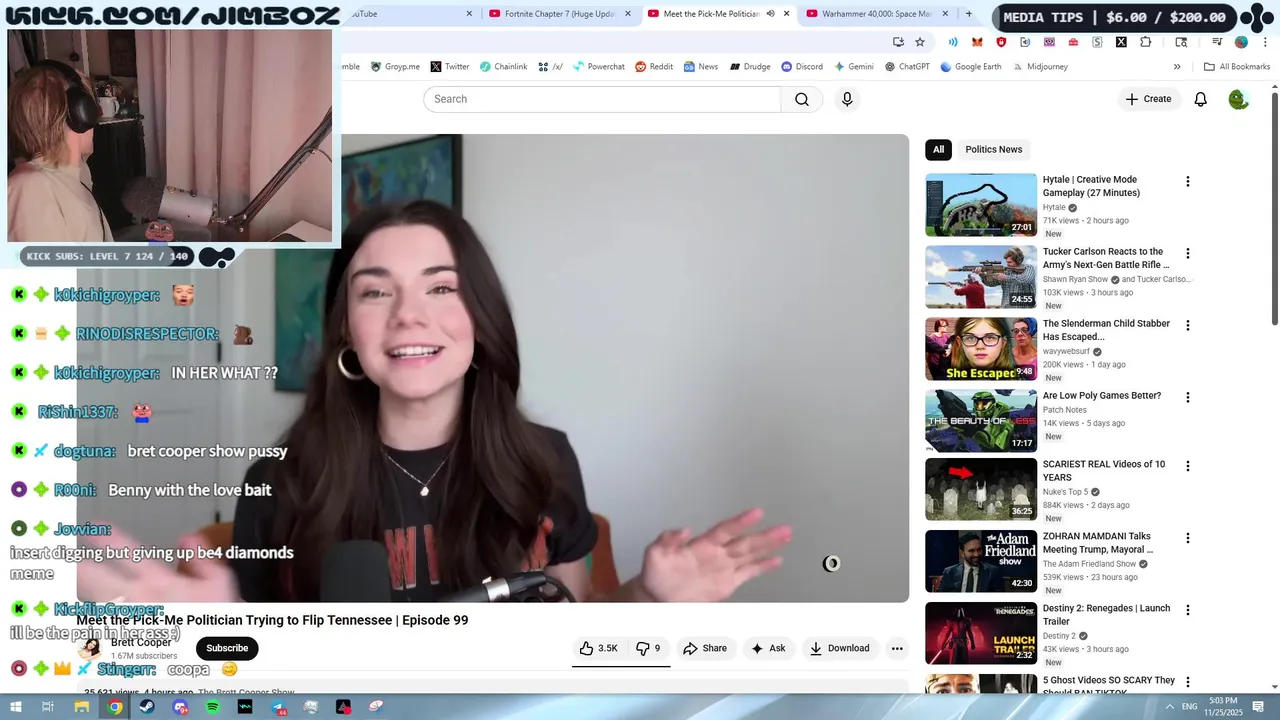
Task: Open the Midjourney bookmark
Action: pos(1039,67)
